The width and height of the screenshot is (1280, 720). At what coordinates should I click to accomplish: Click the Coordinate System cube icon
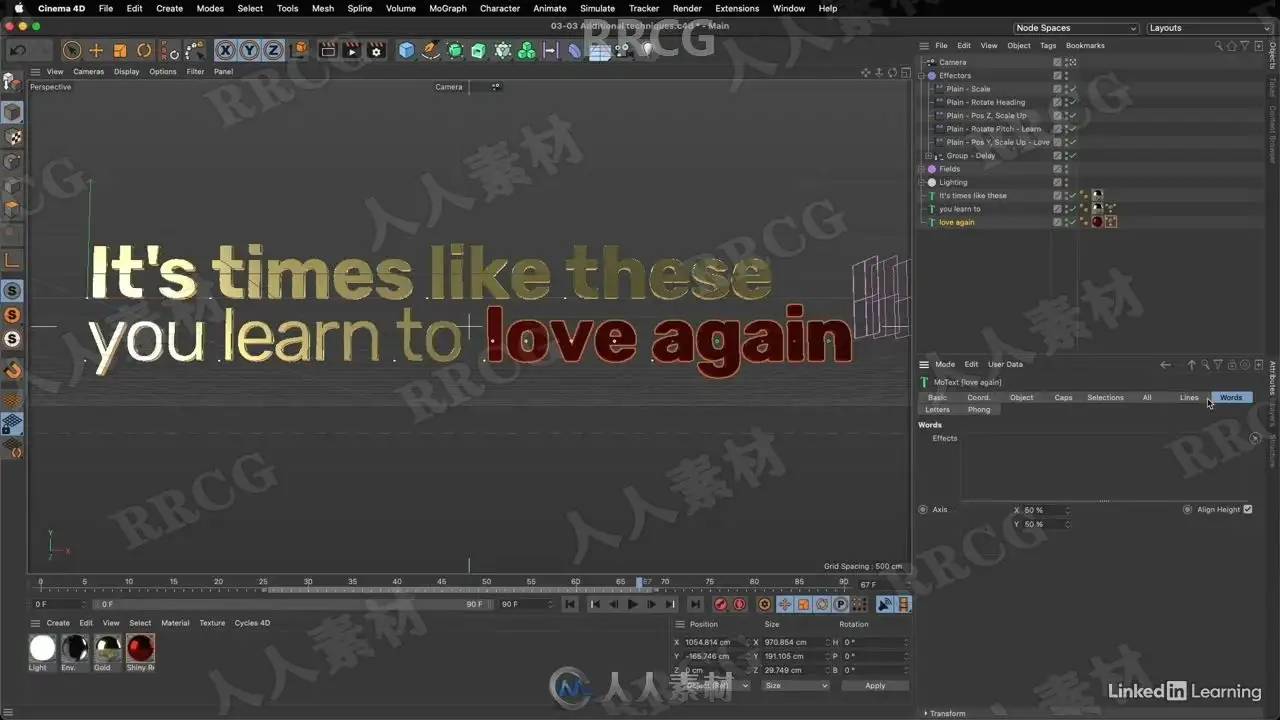click(x=298, y=50)
